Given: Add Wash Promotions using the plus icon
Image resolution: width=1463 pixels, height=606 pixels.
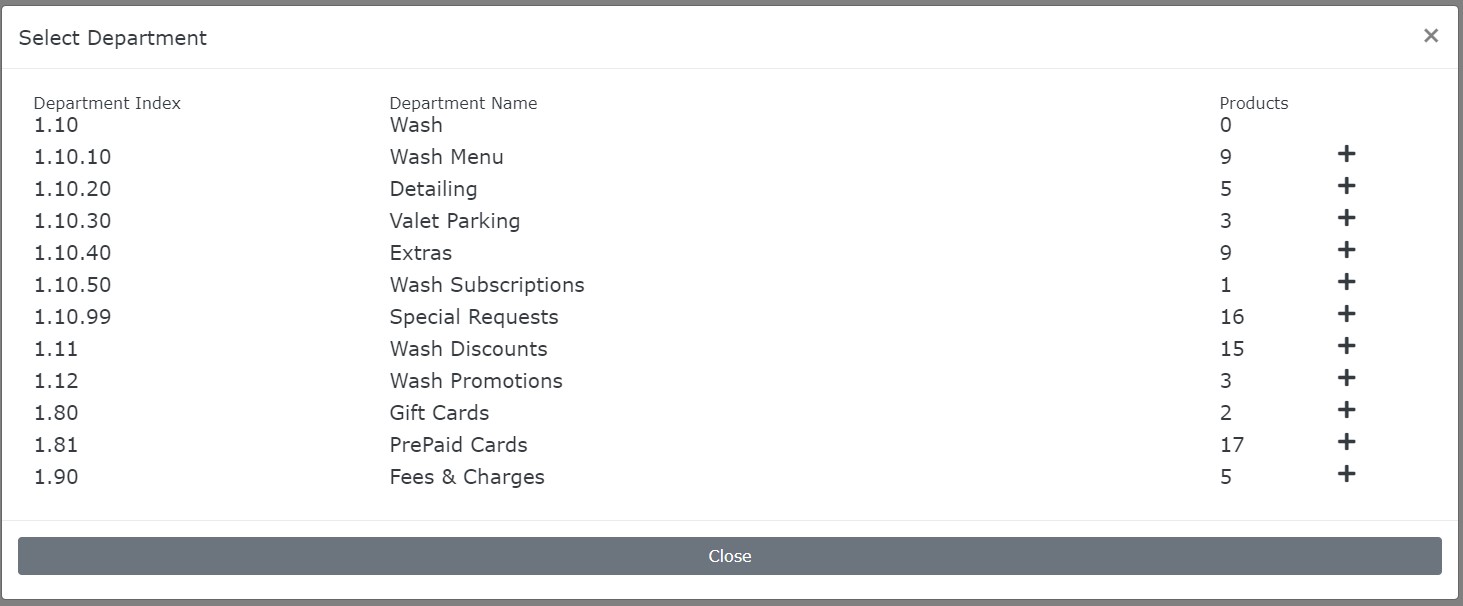Looking at the screenshot, I should click(1346, 378).
